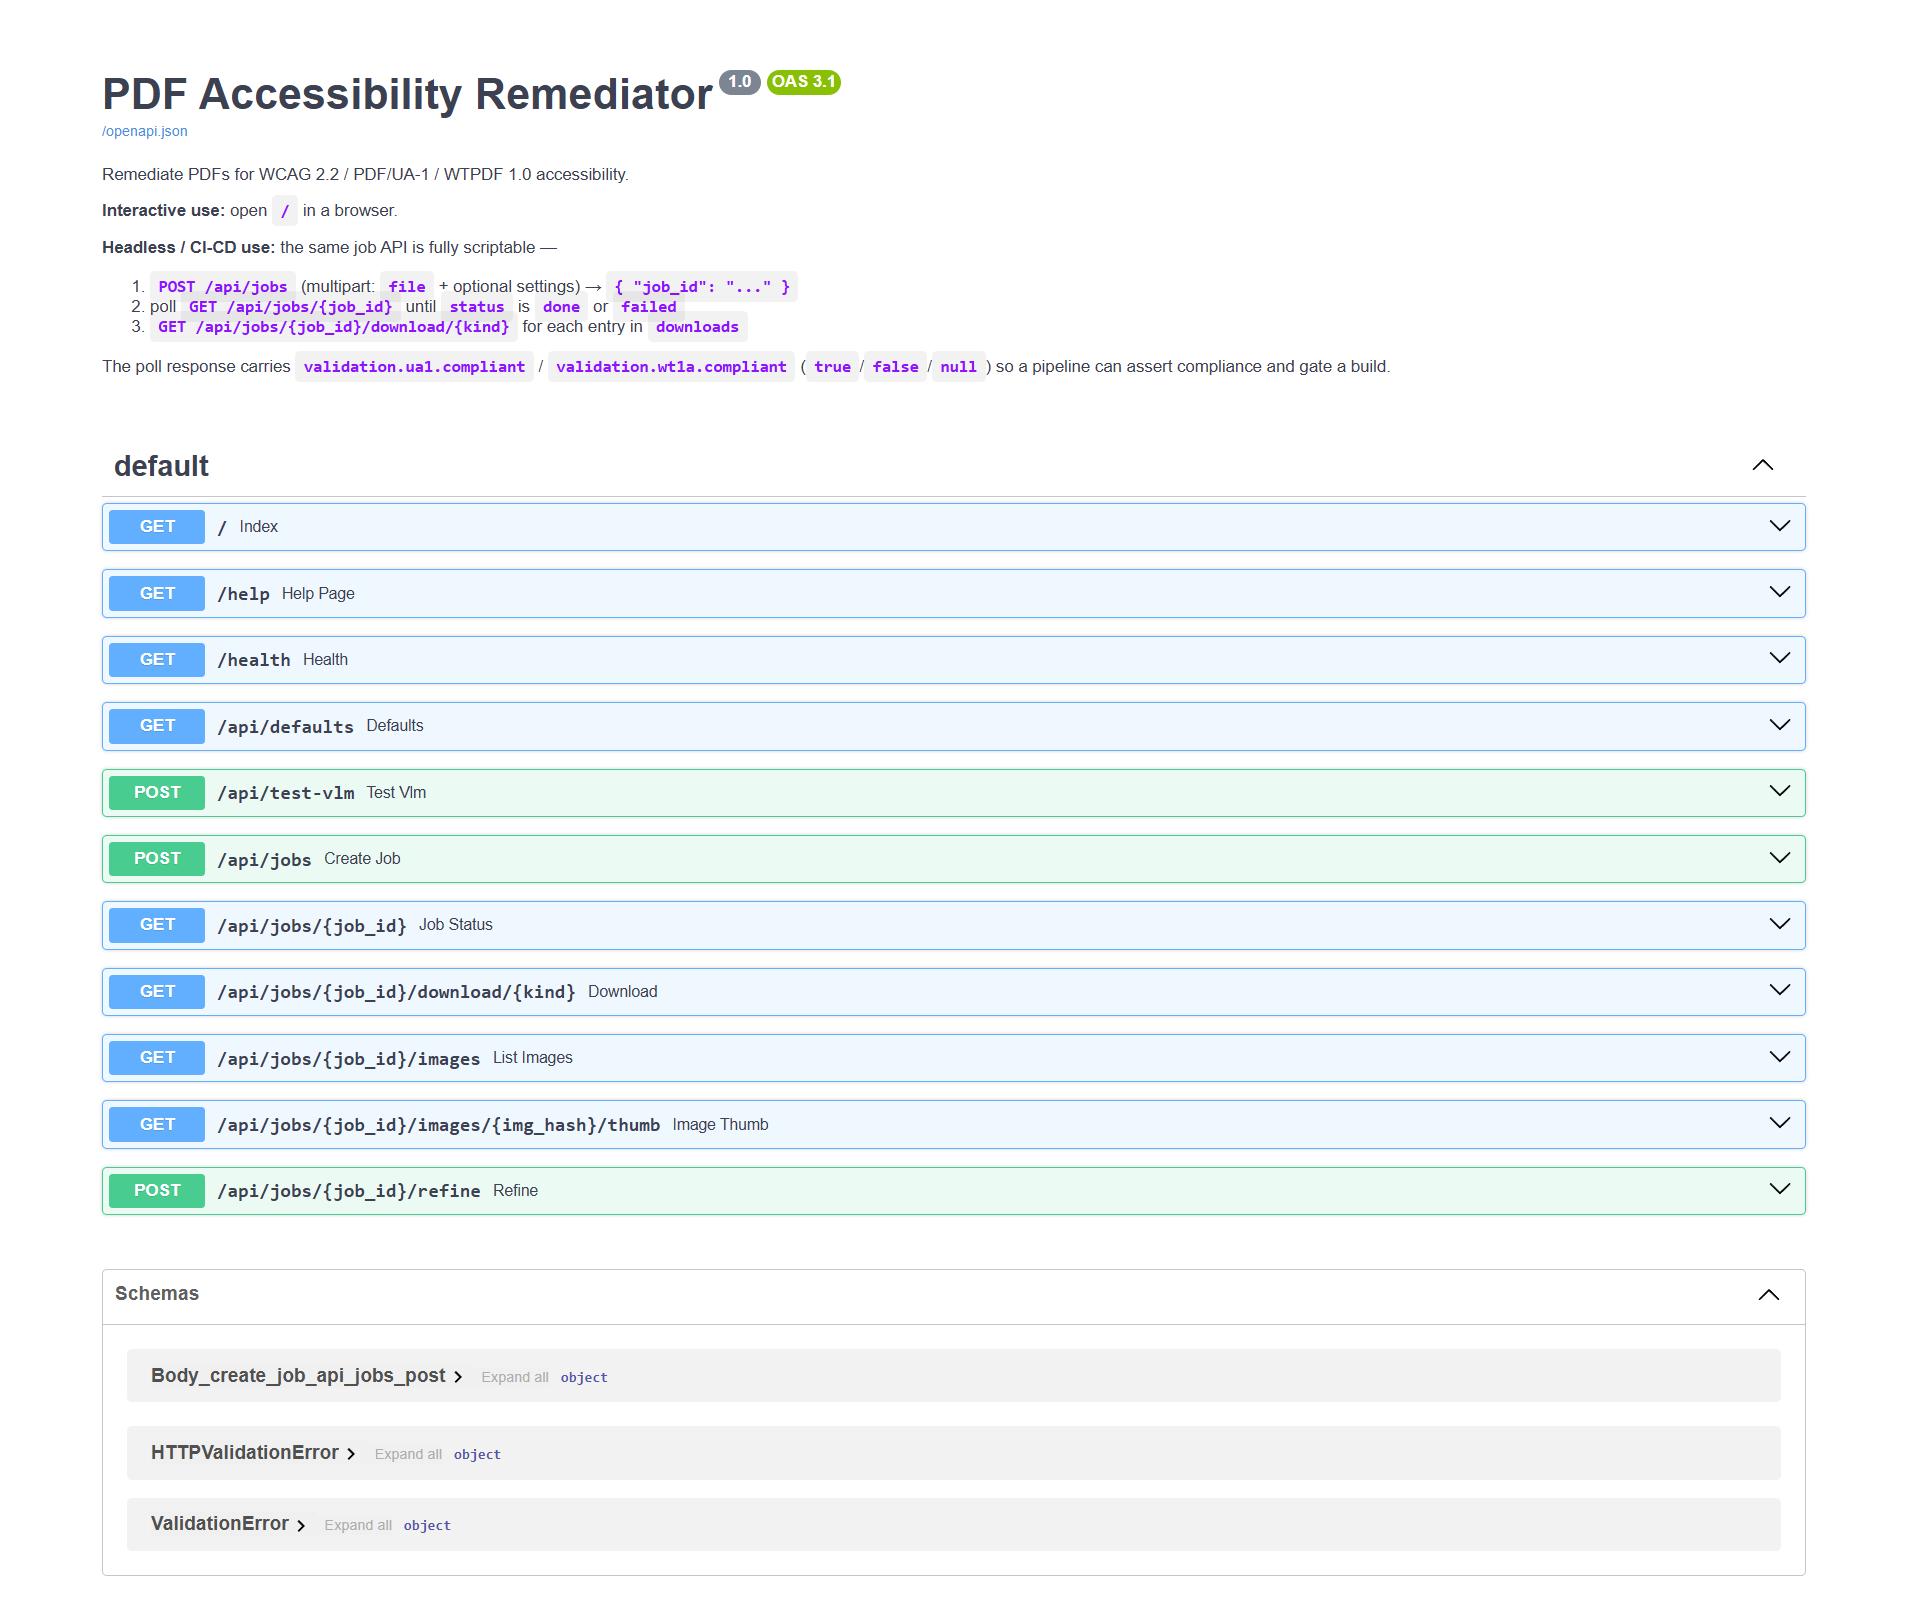This screenshot has height=1621, width=1908.
Task: Click the 'done' status code text
Action: [561, 307]
